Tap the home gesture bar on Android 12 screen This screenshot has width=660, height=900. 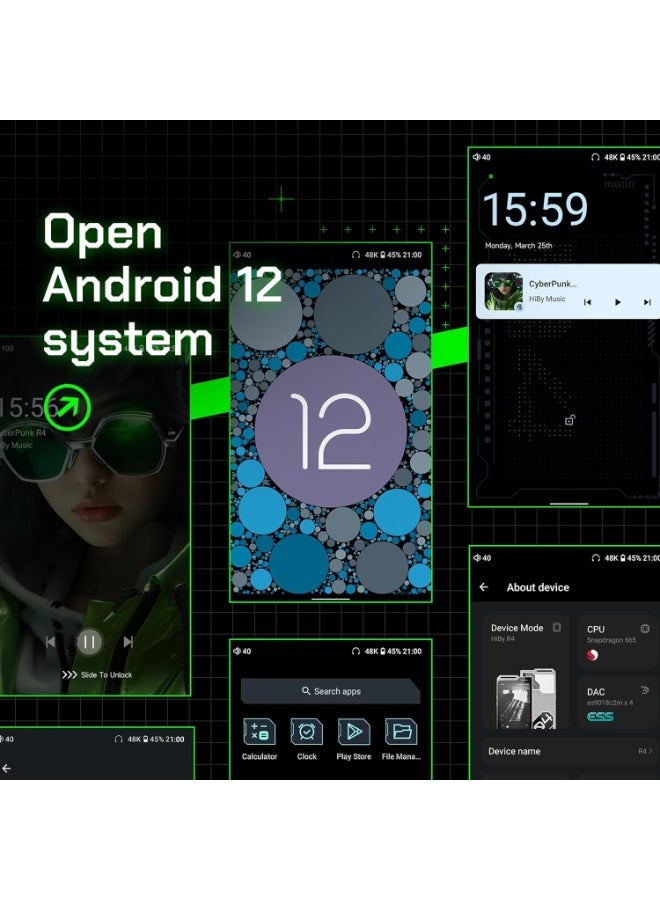[331, 598]
